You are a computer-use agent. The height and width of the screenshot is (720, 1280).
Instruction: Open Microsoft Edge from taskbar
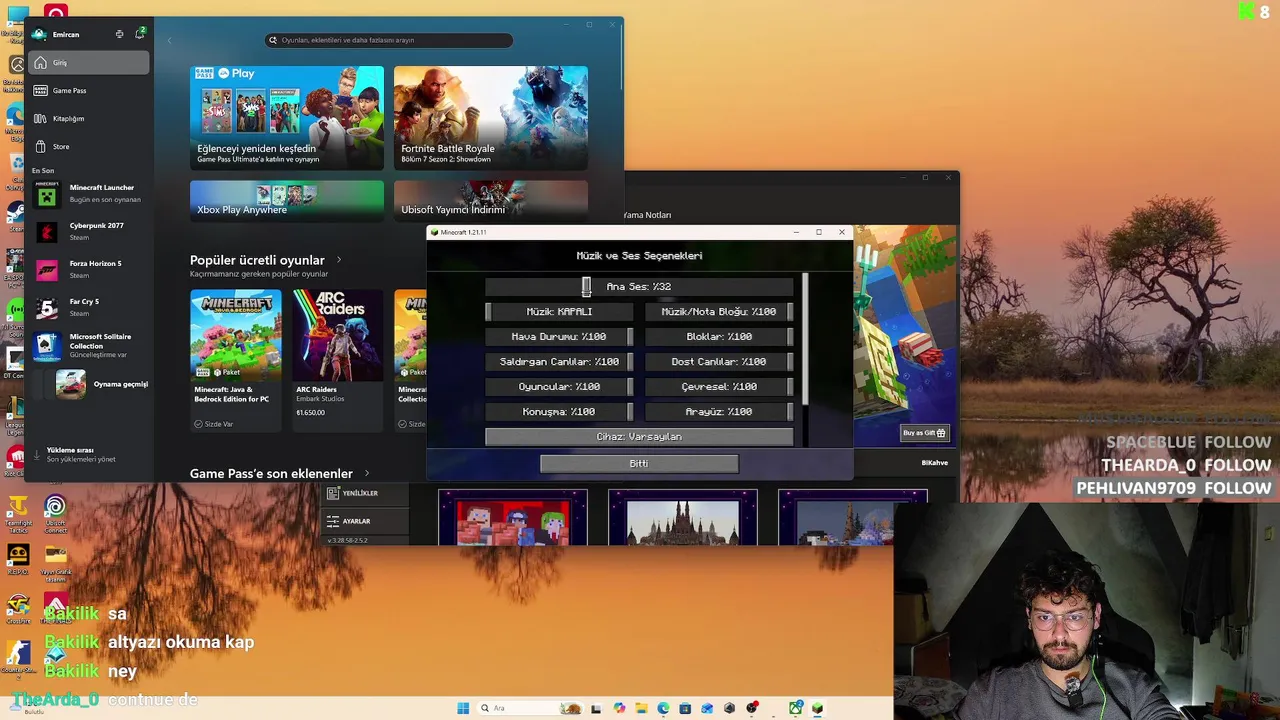[x=663, y=708]
